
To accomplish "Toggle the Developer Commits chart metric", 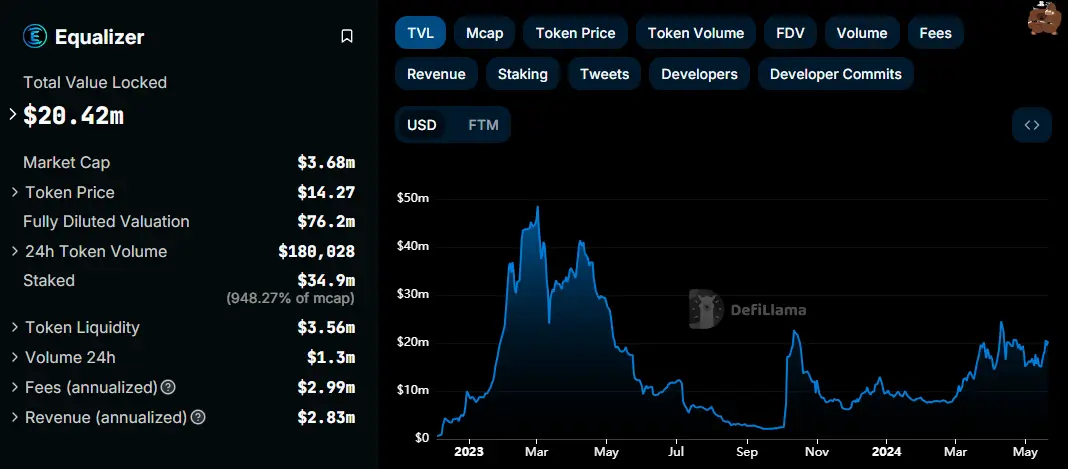I will (836, 74).
